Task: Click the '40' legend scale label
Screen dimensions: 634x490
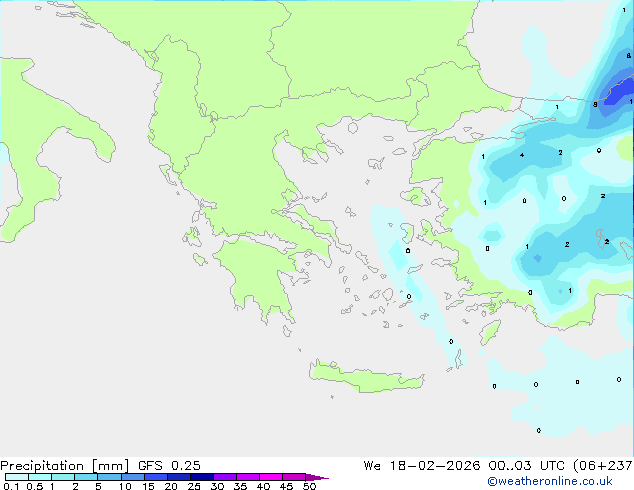Action: 263,486
